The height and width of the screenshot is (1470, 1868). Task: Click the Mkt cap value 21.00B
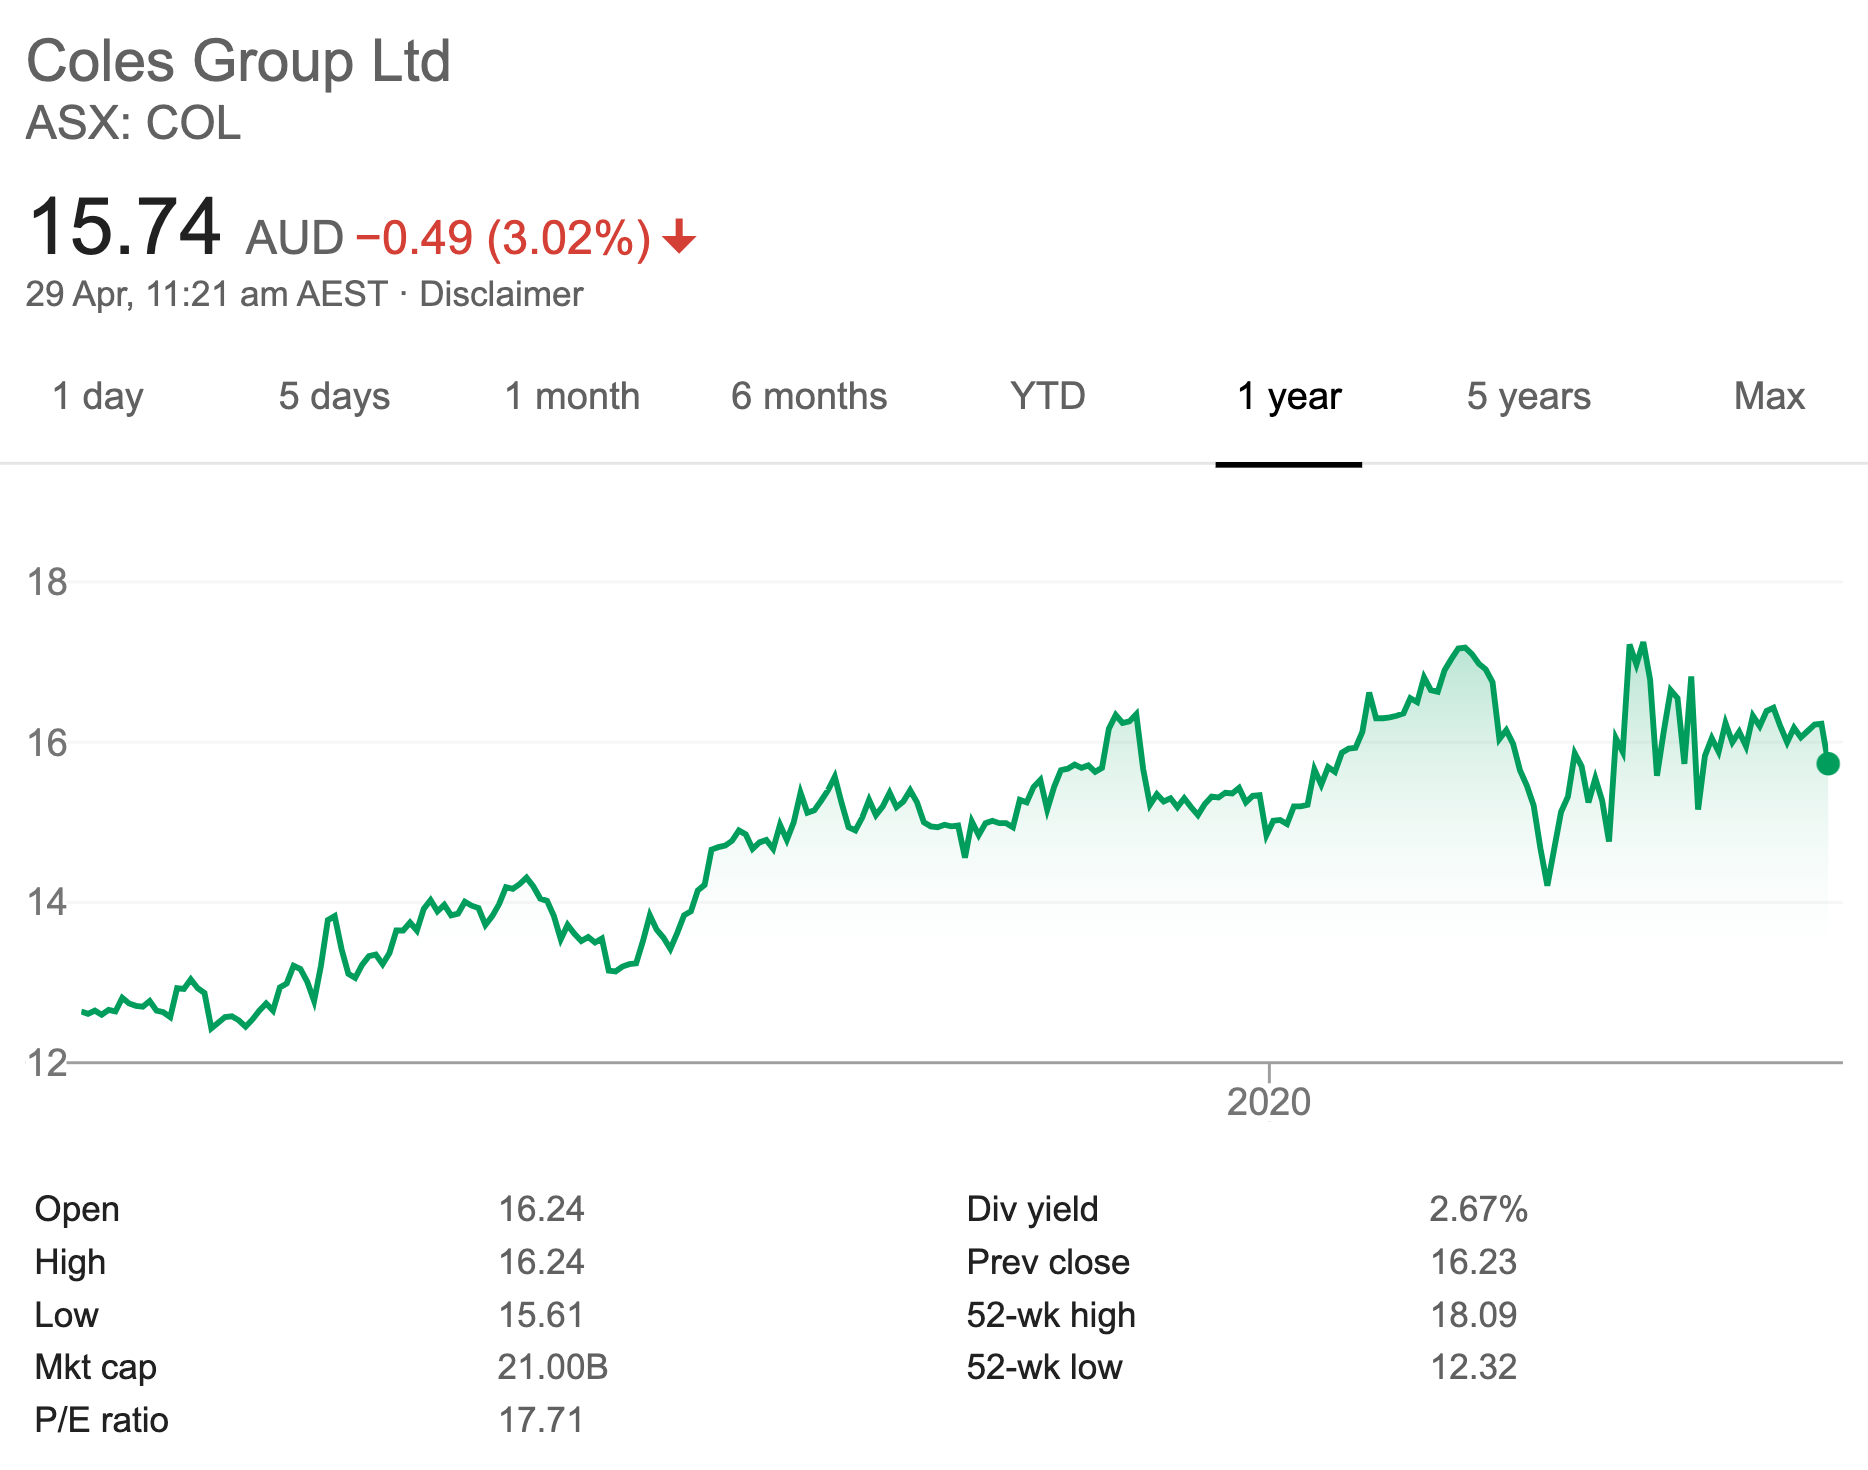tap(552, 1367)
